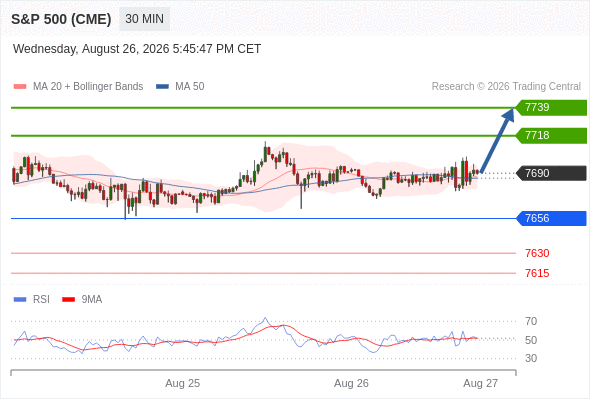
Task: Select the Aug 27 date axis marker
Action: 481,383
